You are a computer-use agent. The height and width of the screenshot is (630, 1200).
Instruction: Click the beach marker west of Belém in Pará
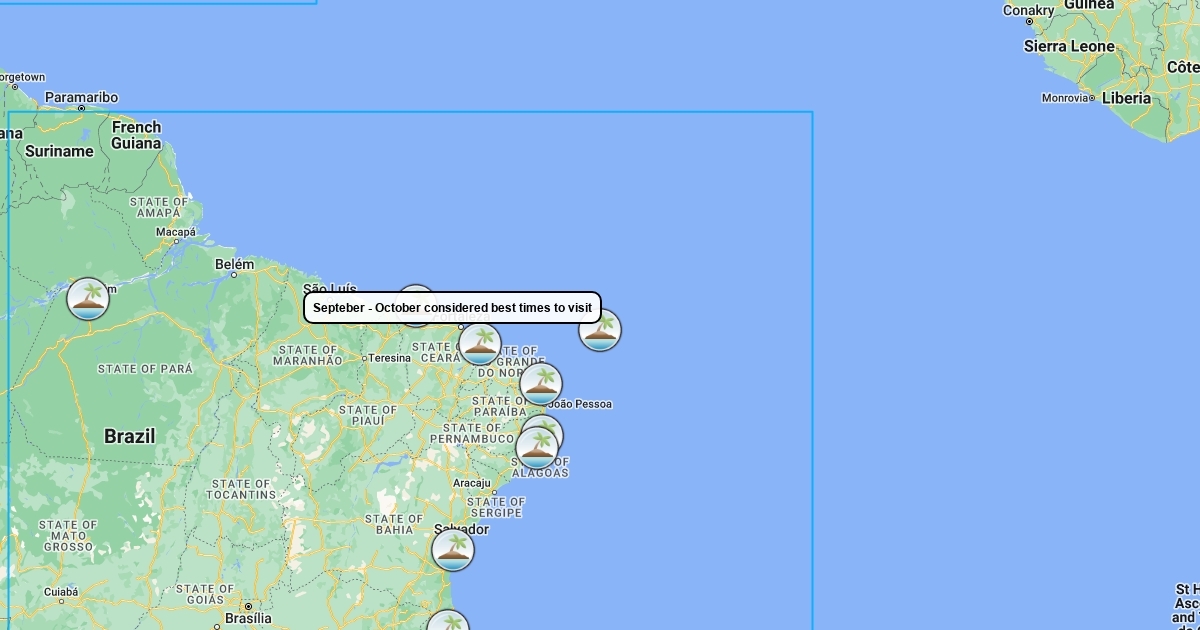pos(88,299)
